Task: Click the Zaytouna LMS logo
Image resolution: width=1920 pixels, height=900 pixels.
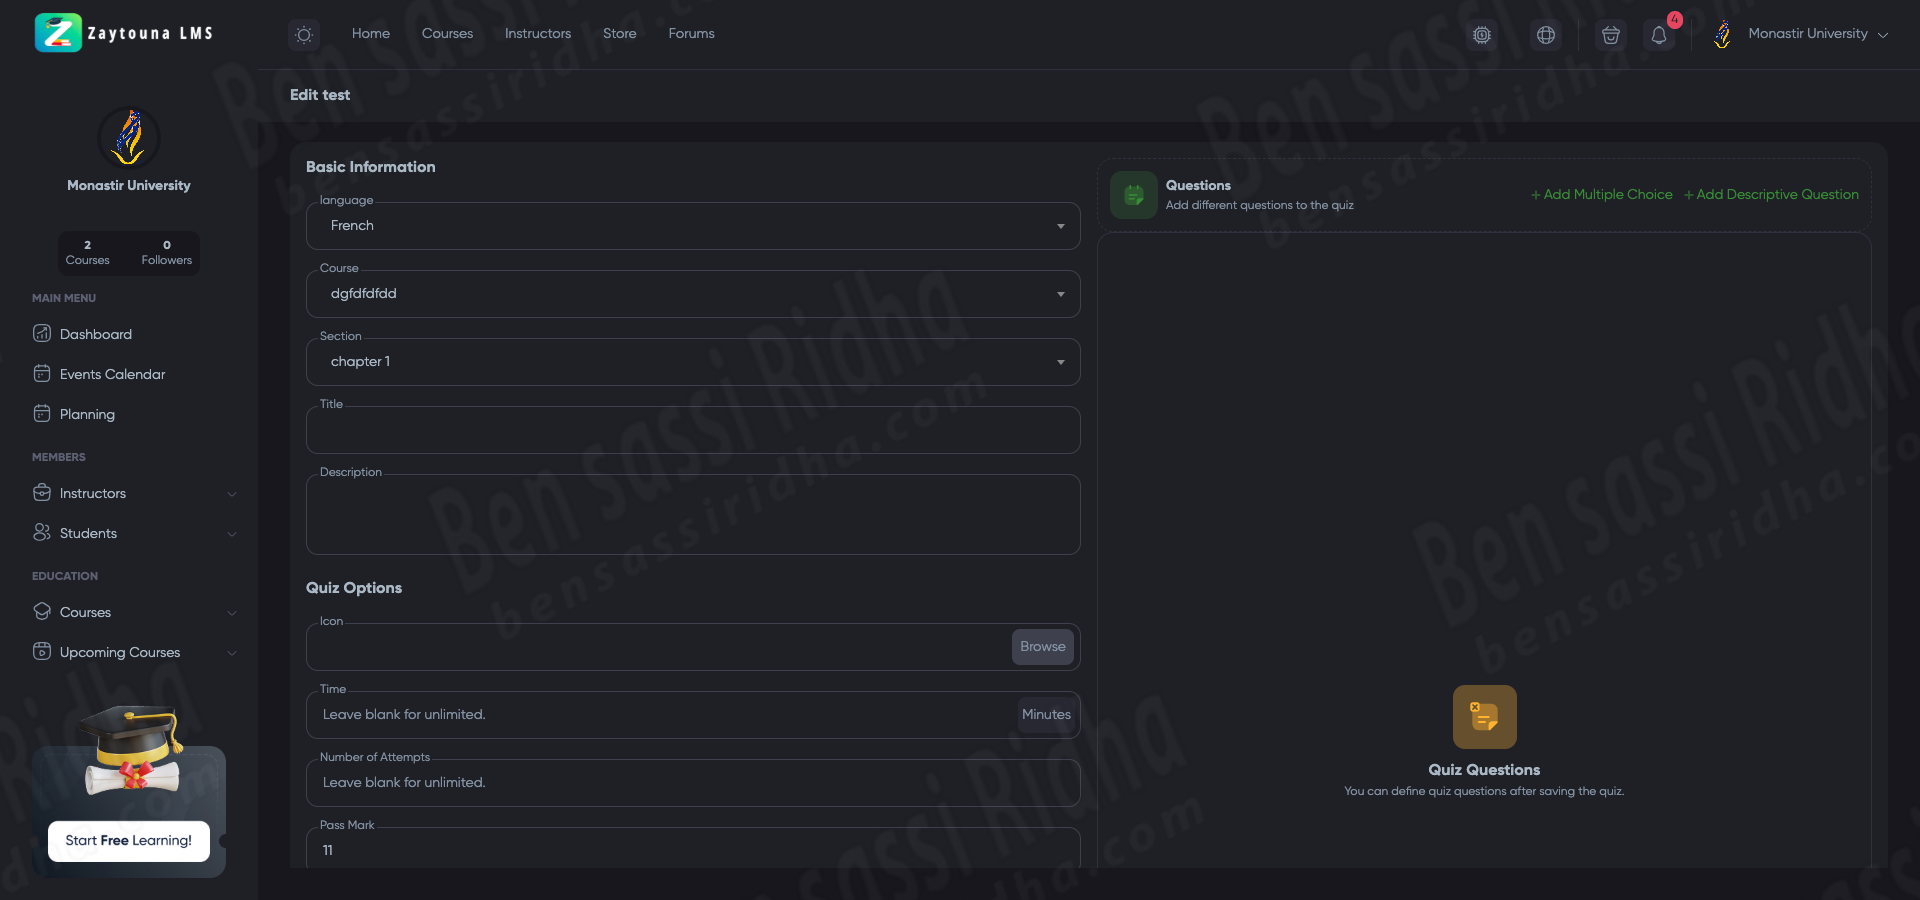Action: [124, 33]
